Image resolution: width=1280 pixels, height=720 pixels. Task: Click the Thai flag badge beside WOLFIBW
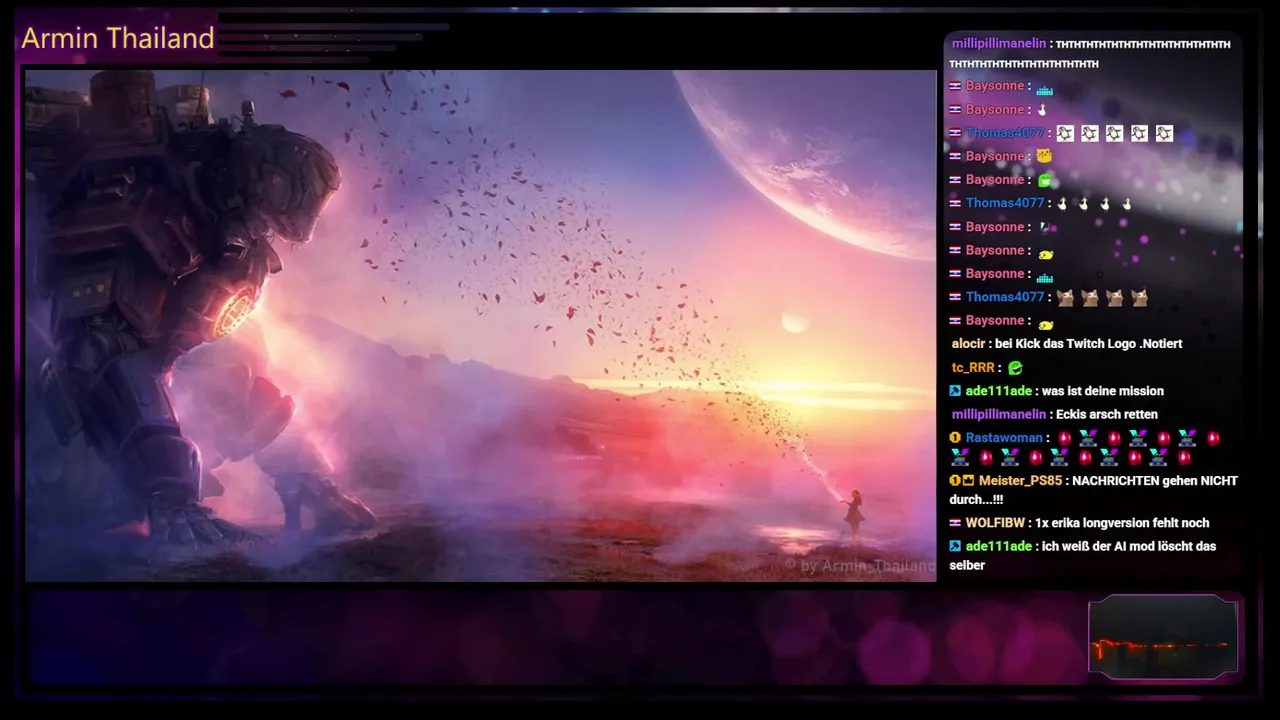tap(955, 523)
